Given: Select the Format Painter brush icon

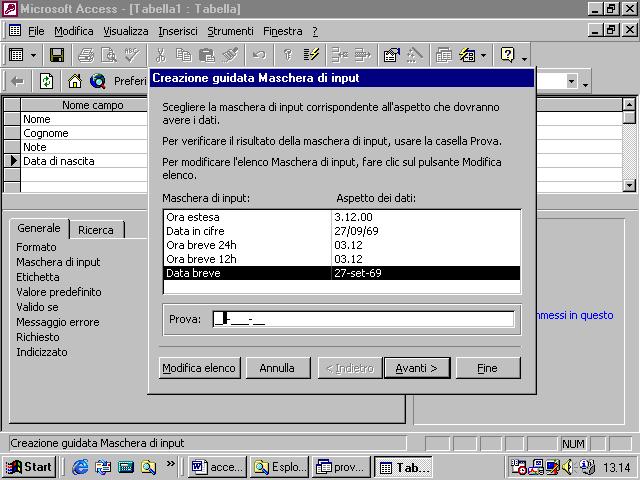Looking at the screenshot, I should click(x=230, y=55).
